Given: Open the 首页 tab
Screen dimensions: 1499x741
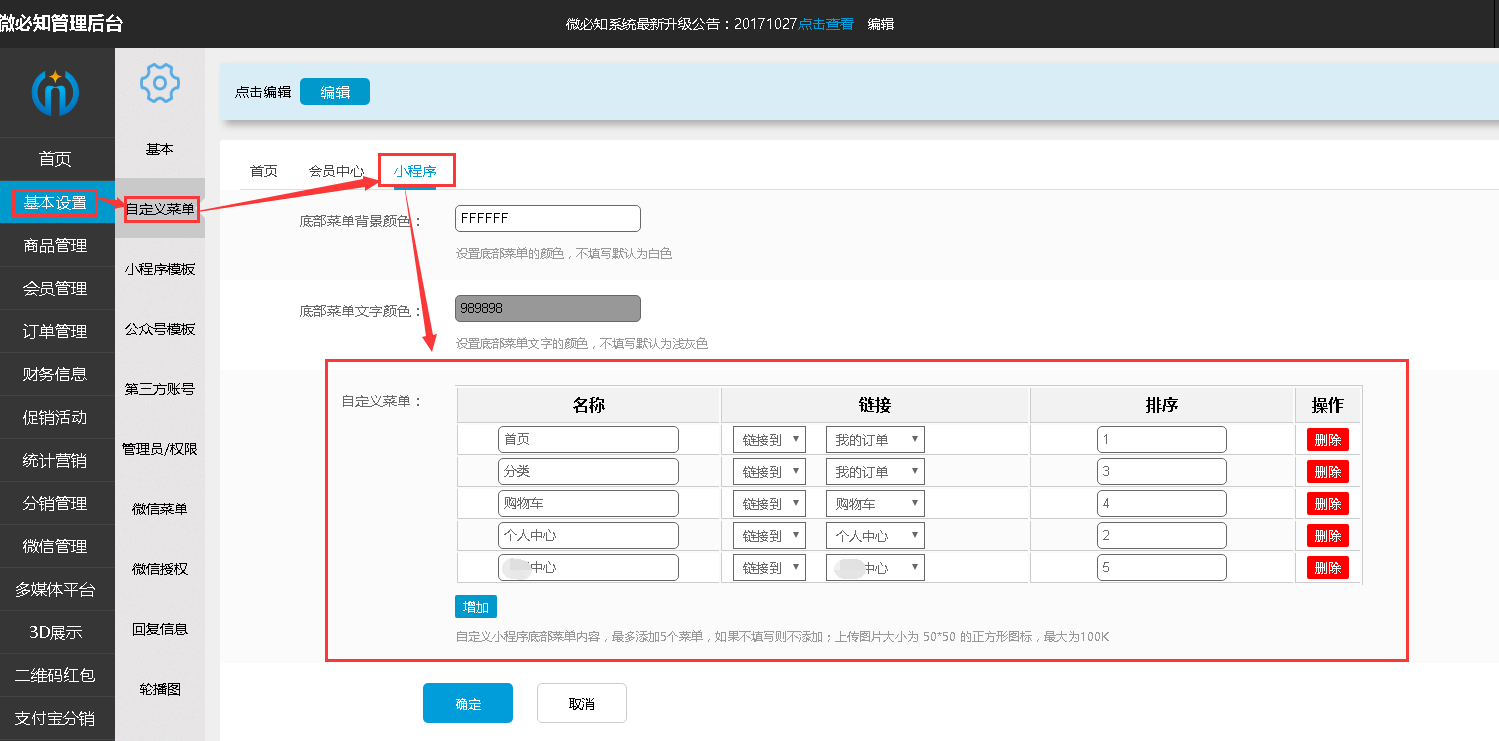Looking at the screenshot, I should pos(264,171).
